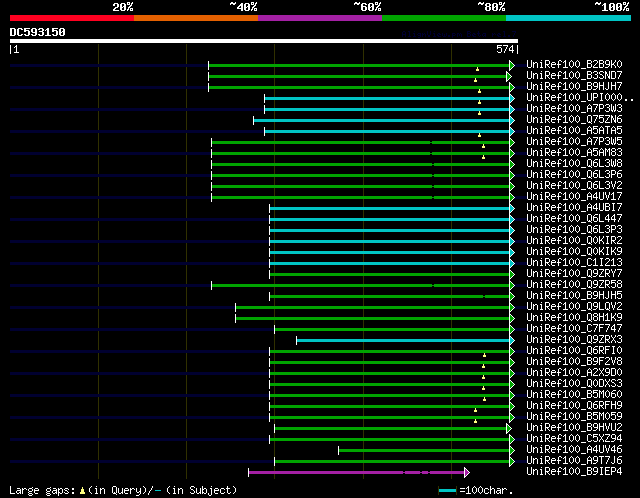Click the cyan 100char scale key
This screenshot has height=498, width=640.
(x=447, y=490)
